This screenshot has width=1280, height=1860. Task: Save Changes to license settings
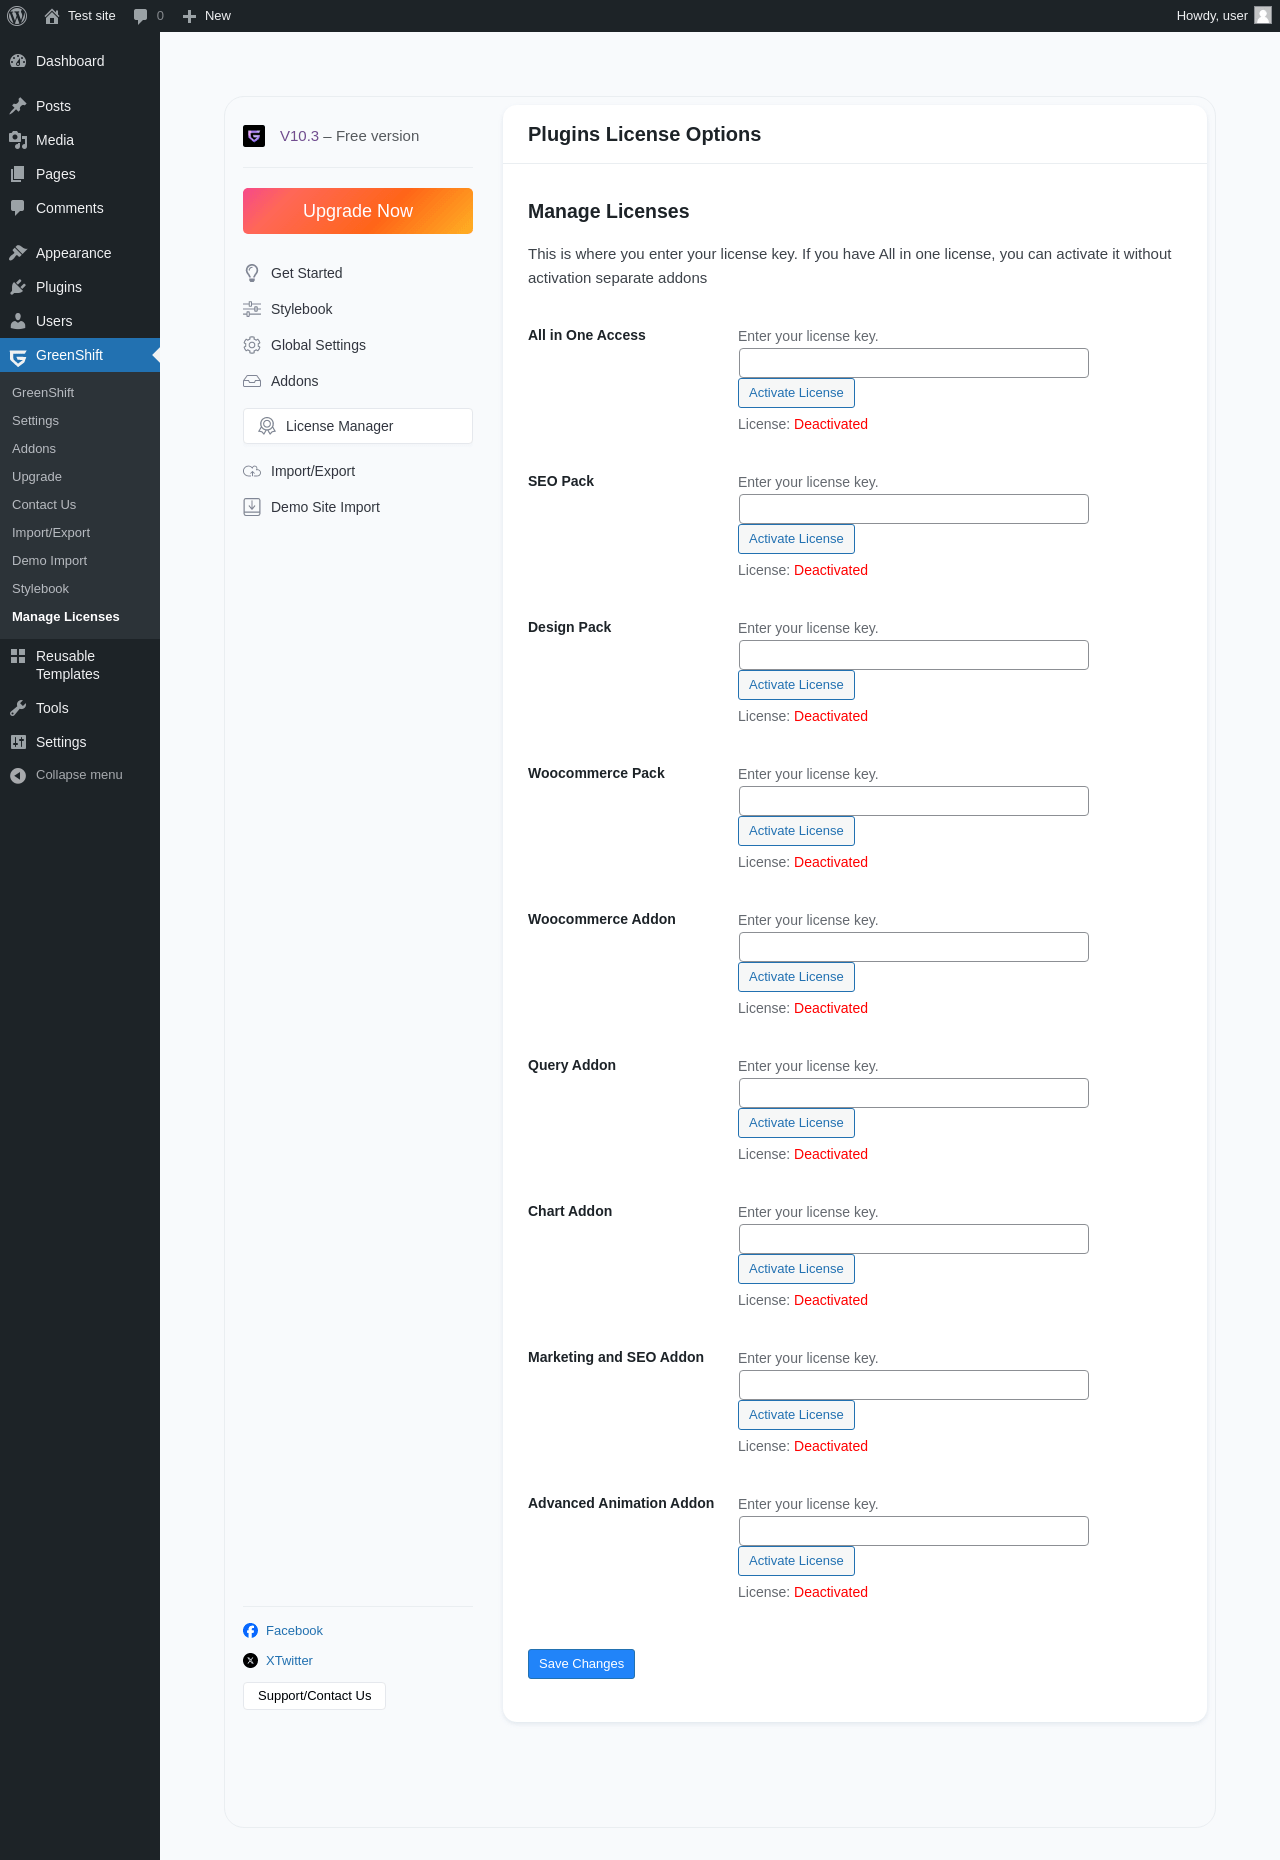click(x=581, y=1664)
